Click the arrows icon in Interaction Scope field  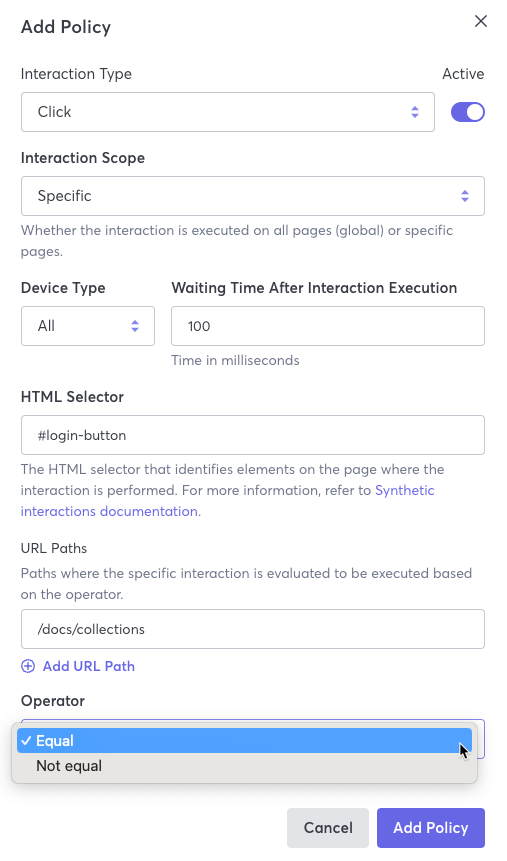[x=465, y=196]
